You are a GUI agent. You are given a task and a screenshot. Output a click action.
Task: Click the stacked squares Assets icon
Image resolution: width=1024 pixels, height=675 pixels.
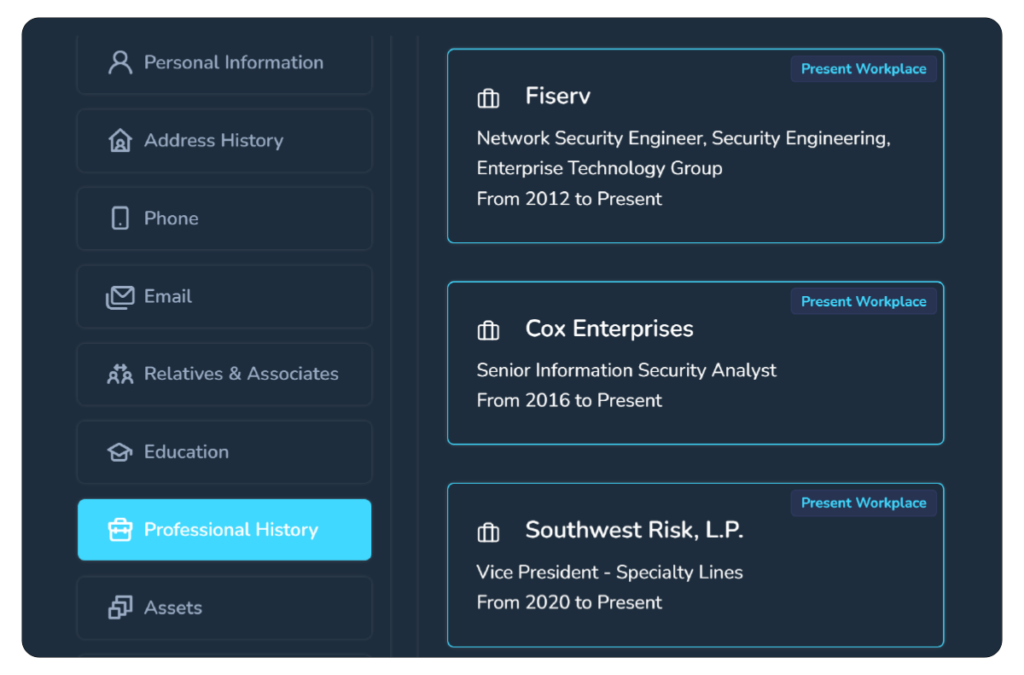click(120, 607)
